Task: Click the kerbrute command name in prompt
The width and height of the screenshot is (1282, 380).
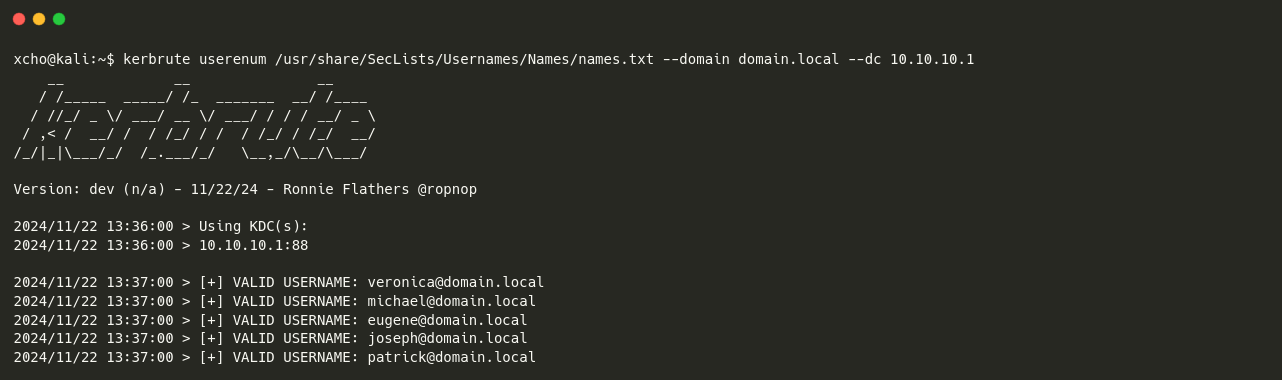Action: point(157,59)
